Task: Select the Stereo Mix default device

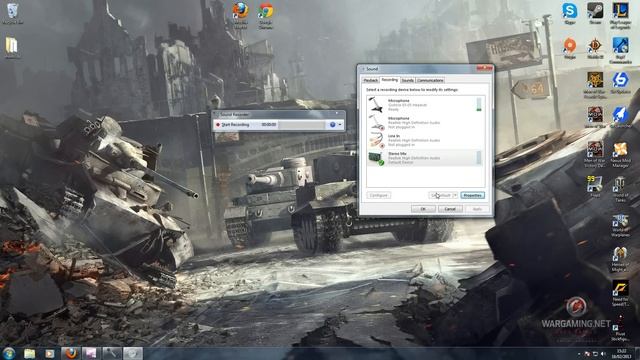Action: tap(424, 158)
